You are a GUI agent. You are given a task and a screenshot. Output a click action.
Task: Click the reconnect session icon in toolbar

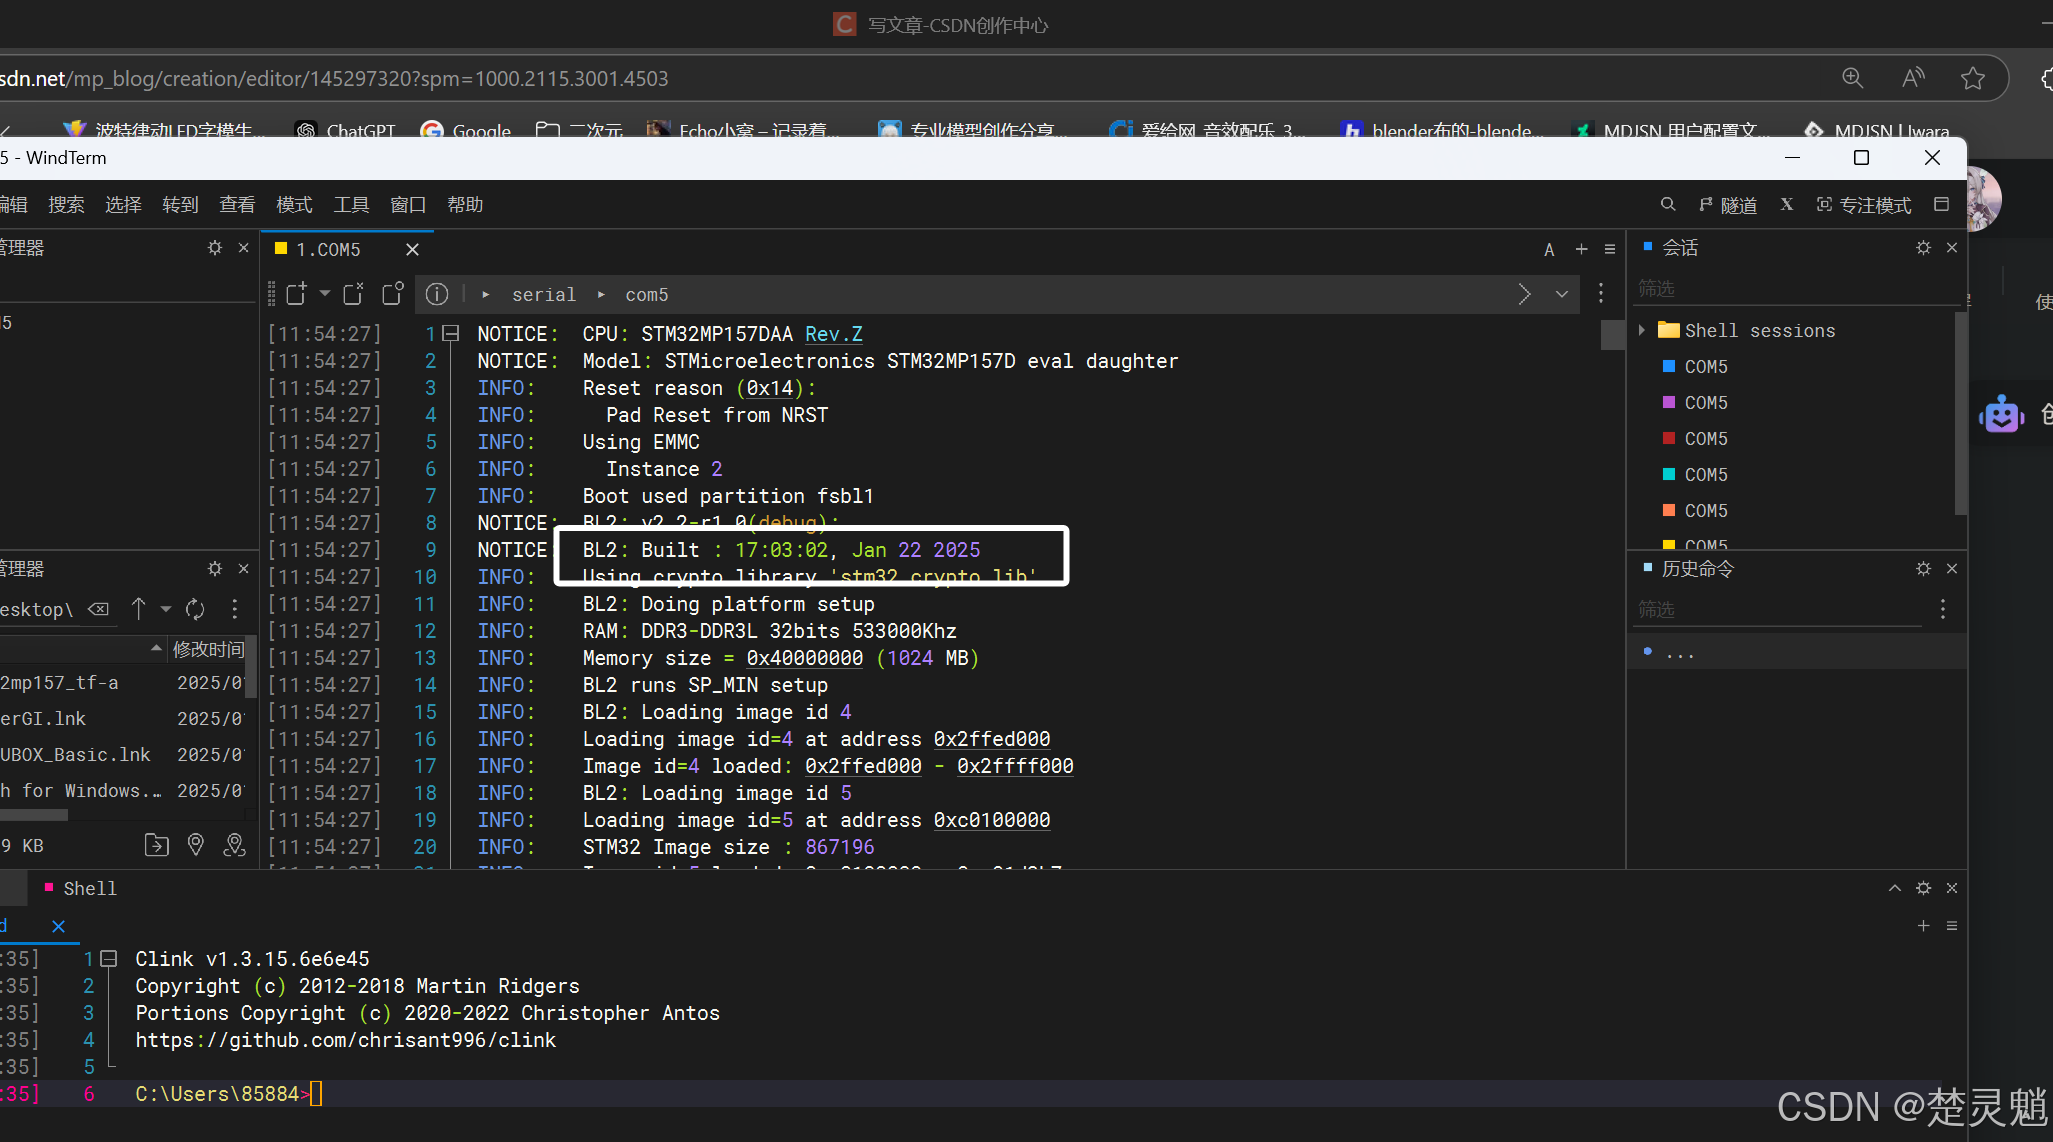[392, 294]
